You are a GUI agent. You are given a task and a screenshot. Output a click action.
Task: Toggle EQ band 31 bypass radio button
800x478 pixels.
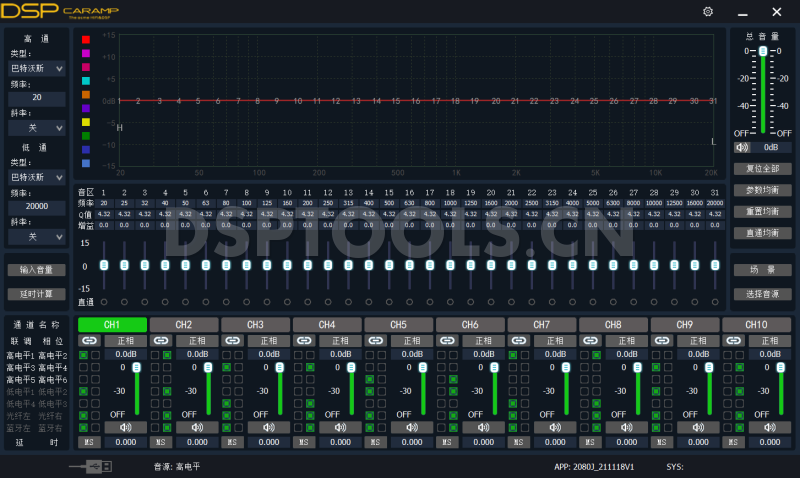click(713, 302)
